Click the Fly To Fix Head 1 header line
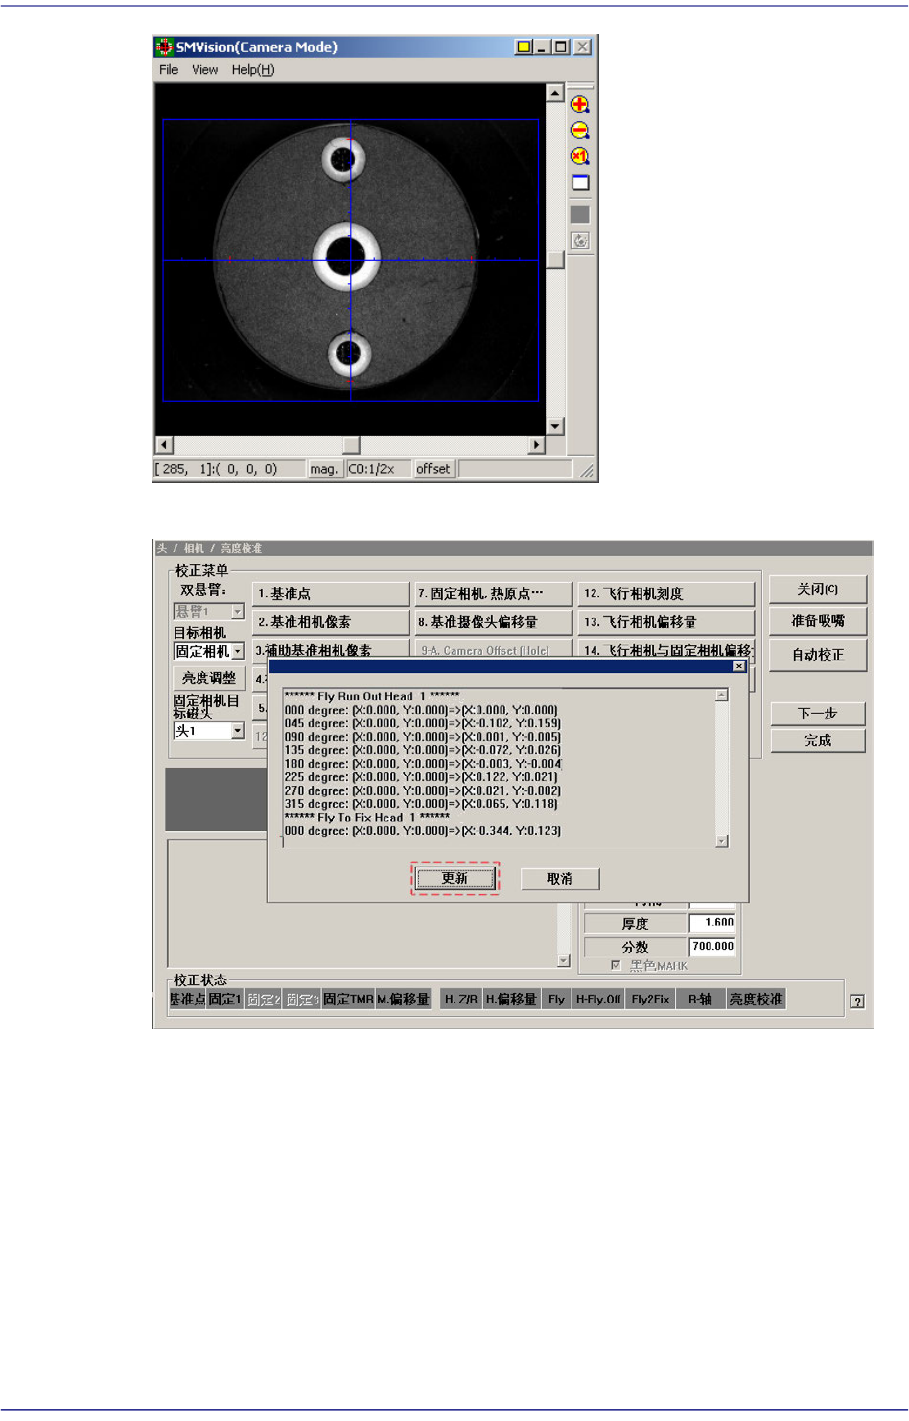909x1421 pixels. (x=367, y=818)
